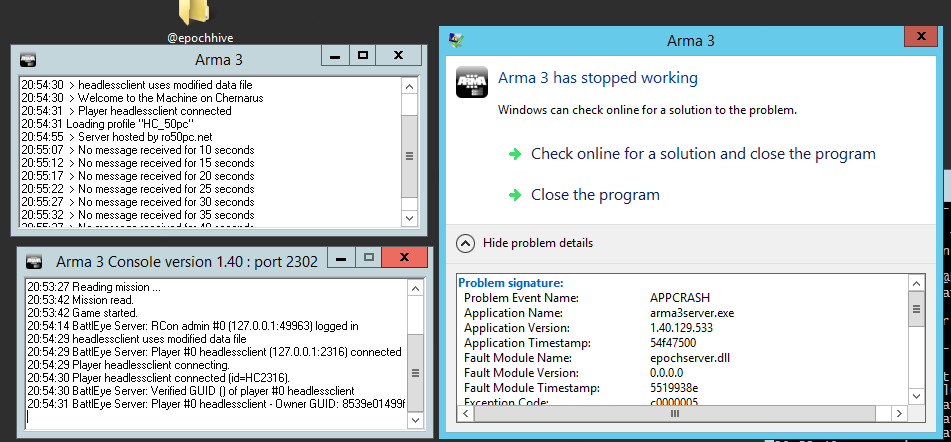The width and height of the screenshot is (951, 442).
Task: Click fault module name epochserver.dll
Action: tap(689, 358)
